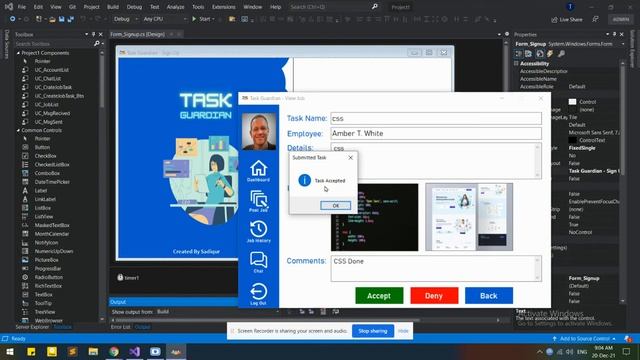The height and width of the screenshot is (360, 640).
Task: Select the RadioButton control in Toolbox
Action: pyautogui.click(x=49, y=277)
